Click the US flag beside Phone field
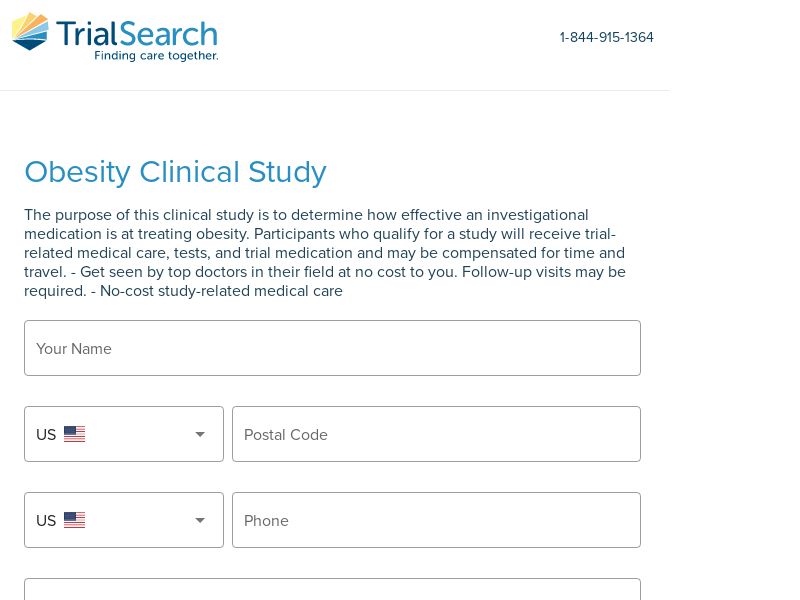800x600 pixels. tap(74, 520)
